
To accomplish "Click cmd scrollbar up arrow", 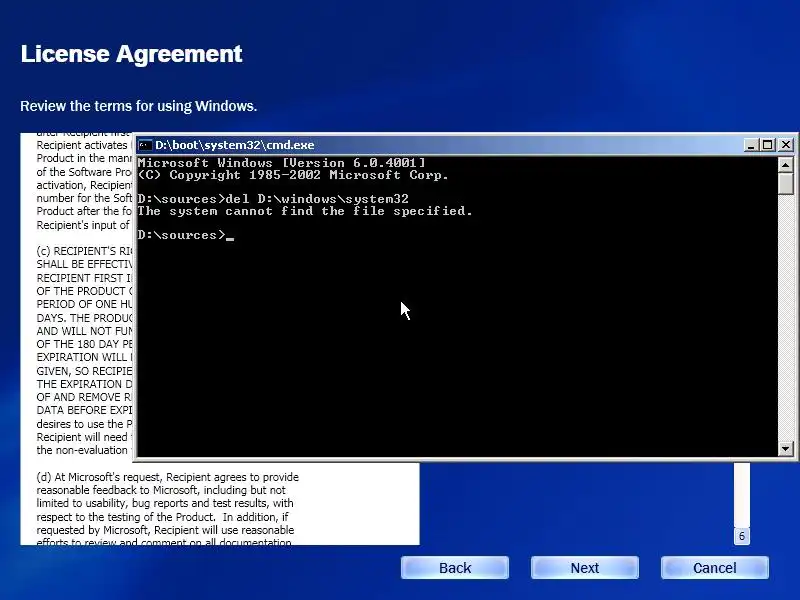I will click(x=785, y=164).
